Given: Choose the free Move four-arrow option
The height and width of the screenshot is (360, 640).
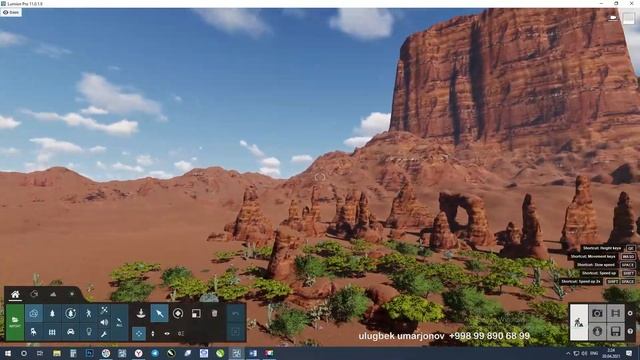Looking at the screenshot, I should pos(139,333).
